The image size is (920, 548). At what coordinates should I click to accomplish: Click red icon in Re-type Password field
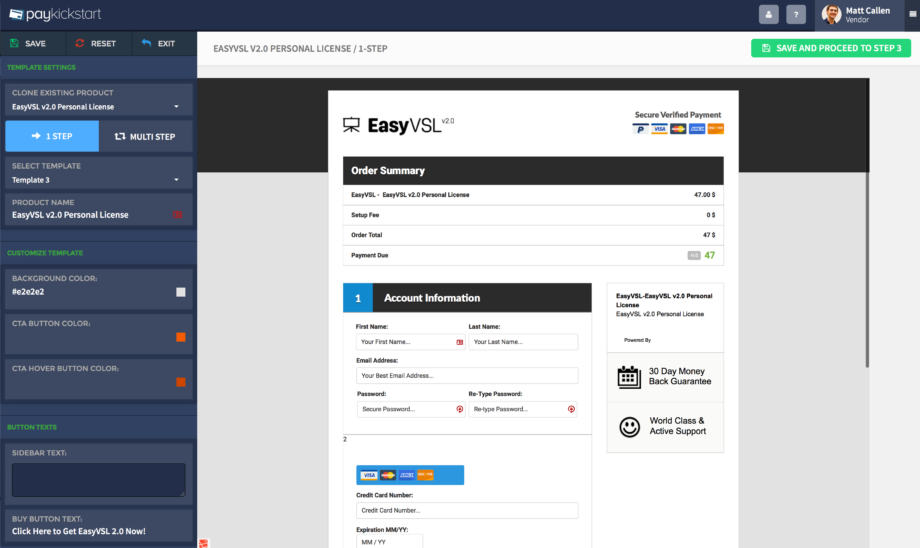point(571,409)
